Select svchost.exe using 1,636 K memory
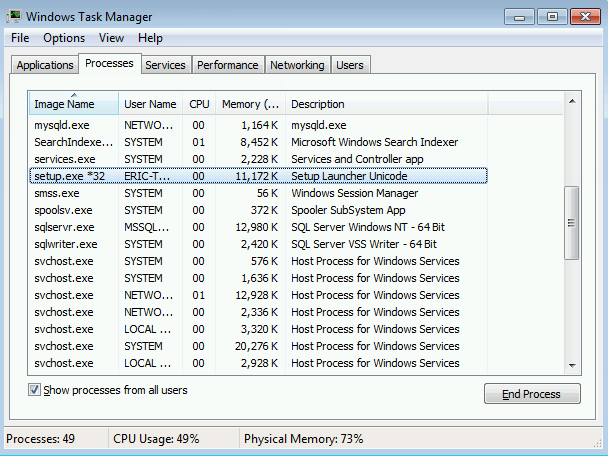 pyautogui.click(x=258, y=278)
